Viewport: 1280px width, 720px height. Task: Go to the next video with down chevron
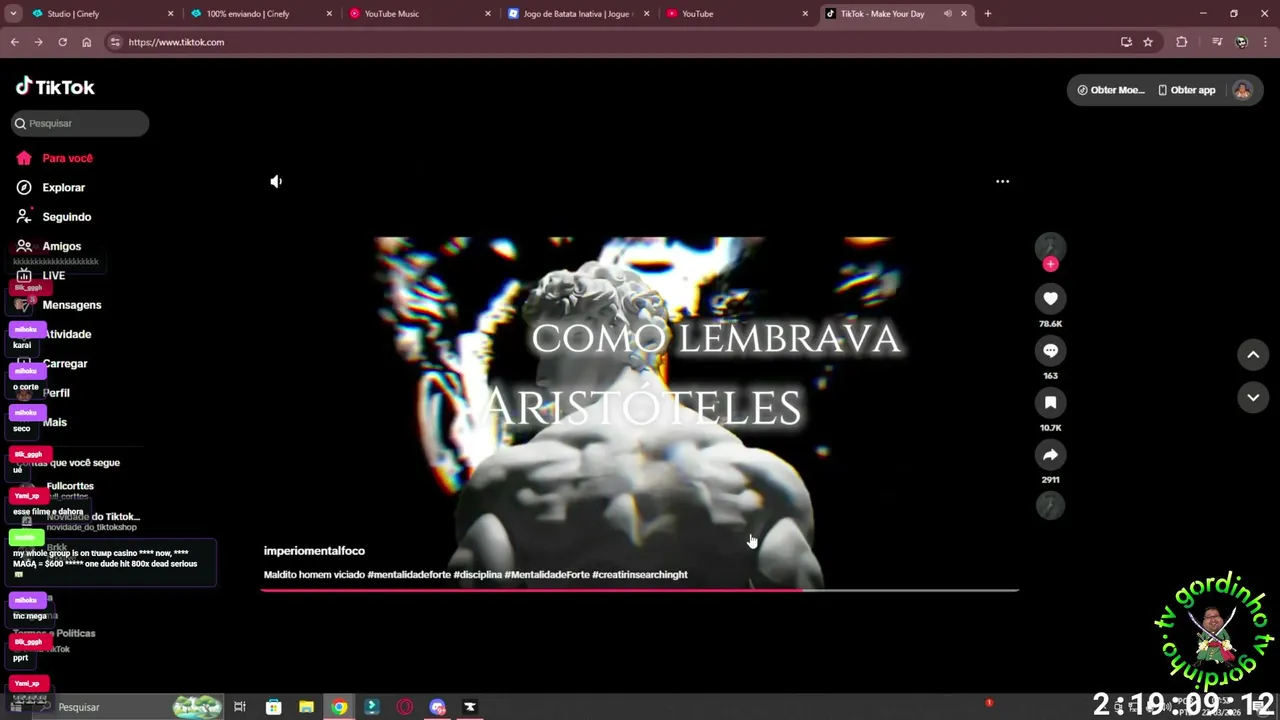(x=1253, y=398)
